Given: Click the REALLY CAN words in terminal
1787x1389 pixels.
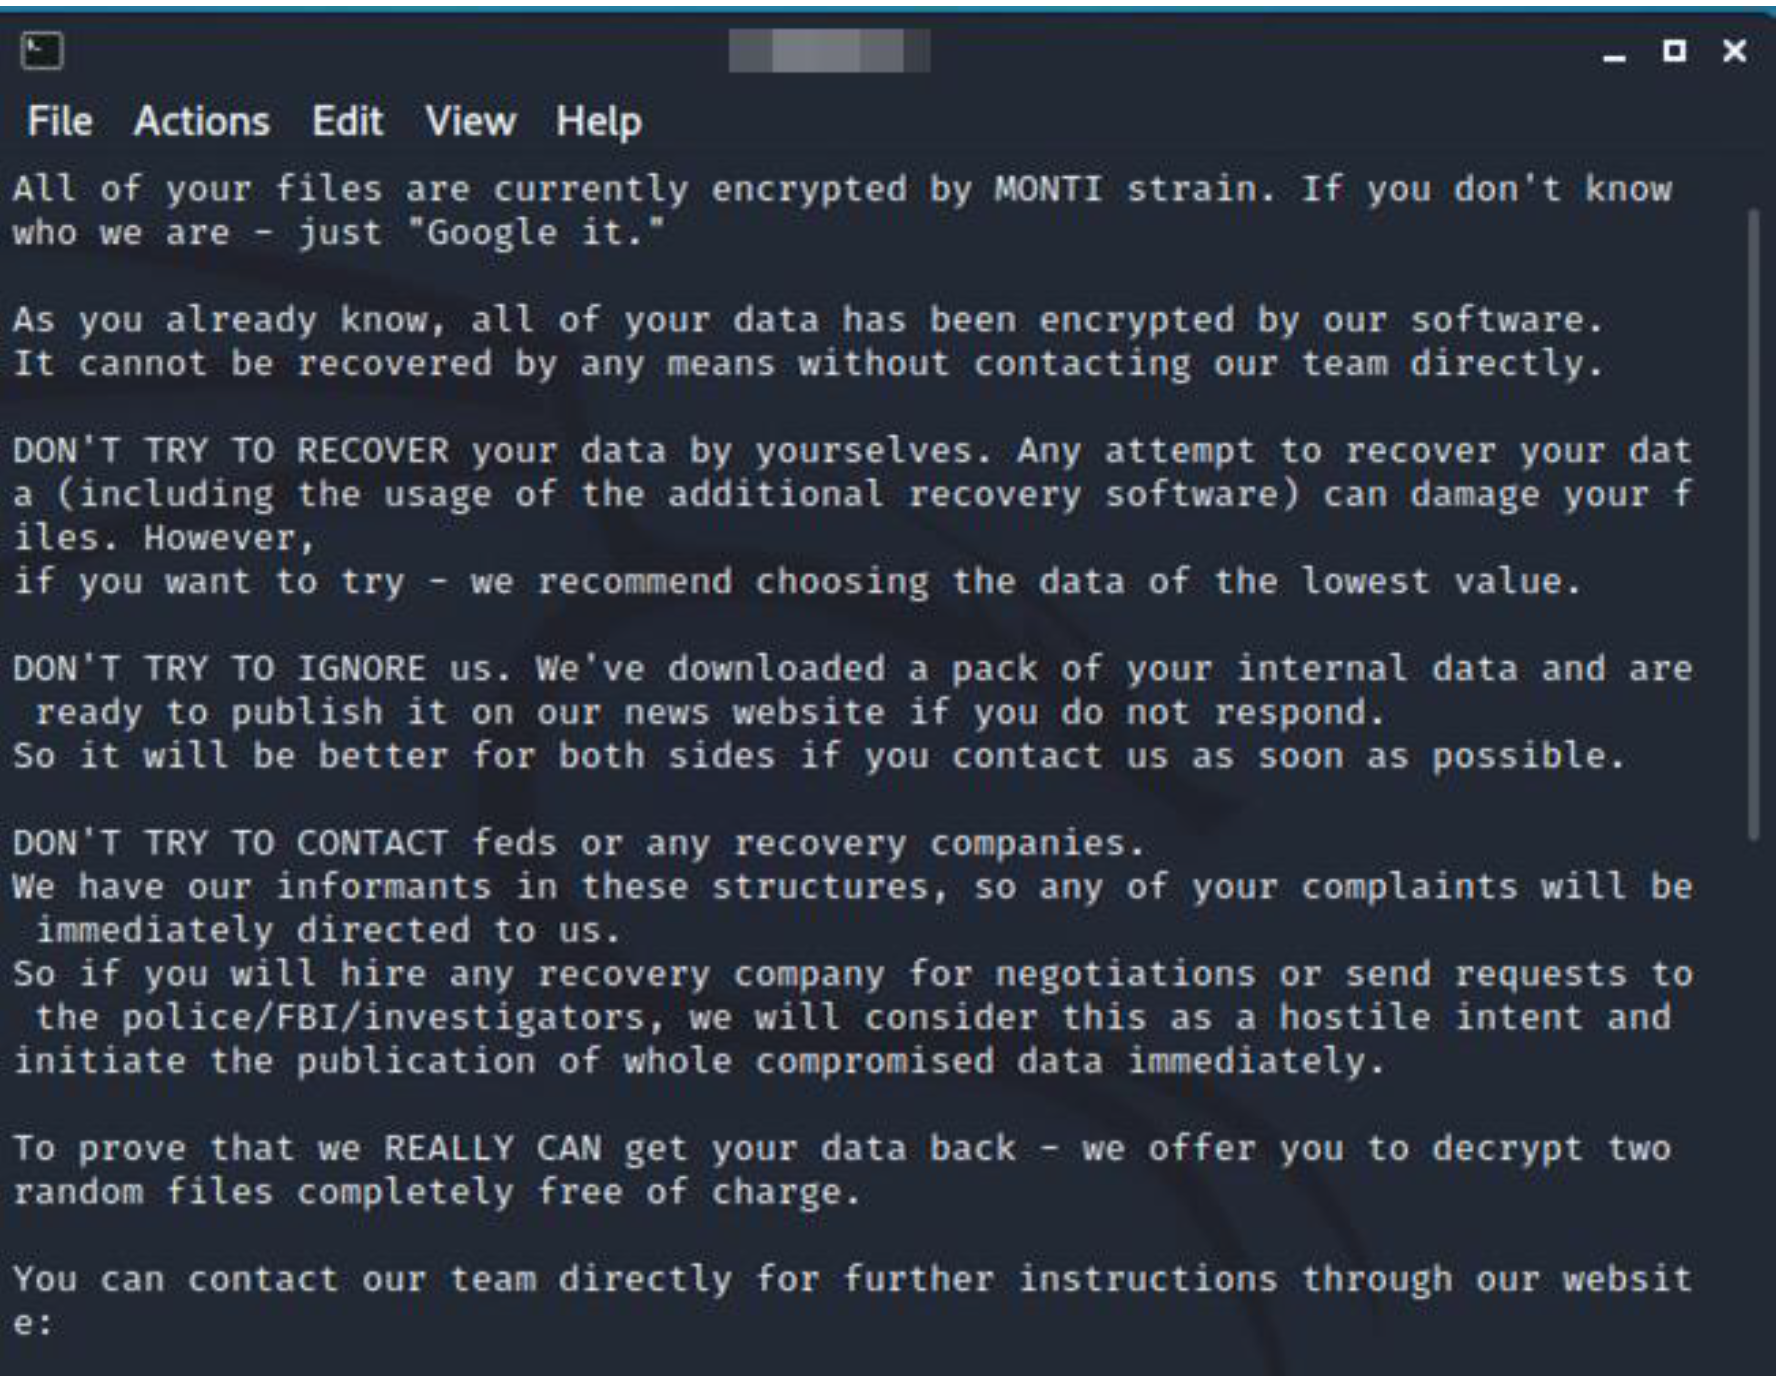Looking at the screenshot, I should point(493,1149).
